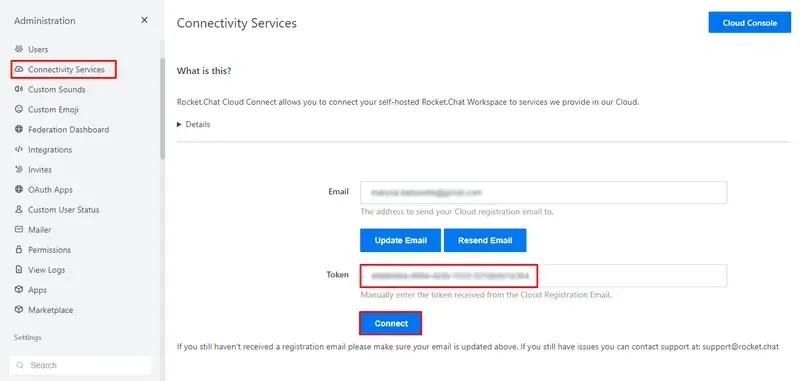Image resolution: width=800 pixels, height=381 pixels.
Task: Open the Invites menu item
Action: coord(40,169)
